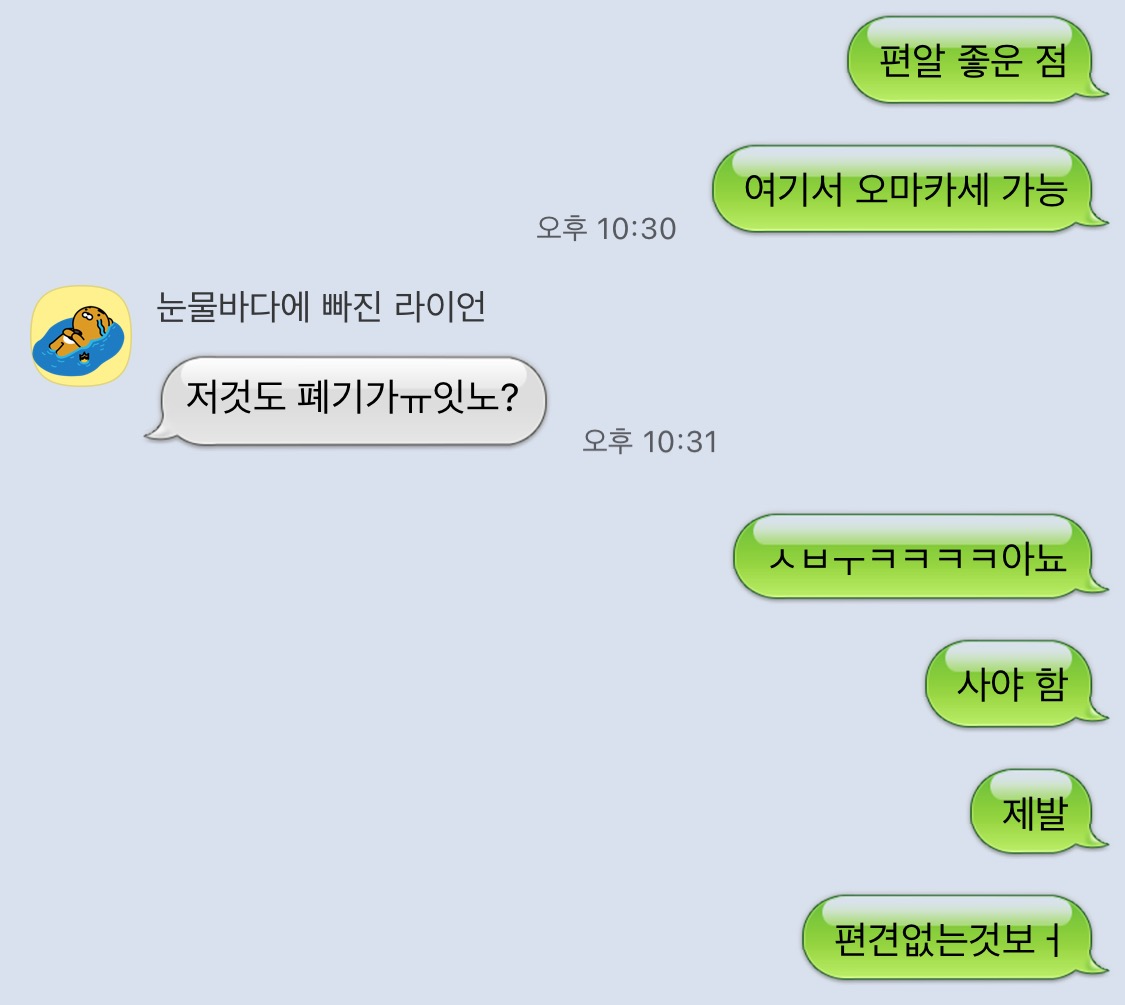This screenshot has height=1005, width=1125.
Task: Click the 오후 10:31 timestamp
Action: point(649,441)
